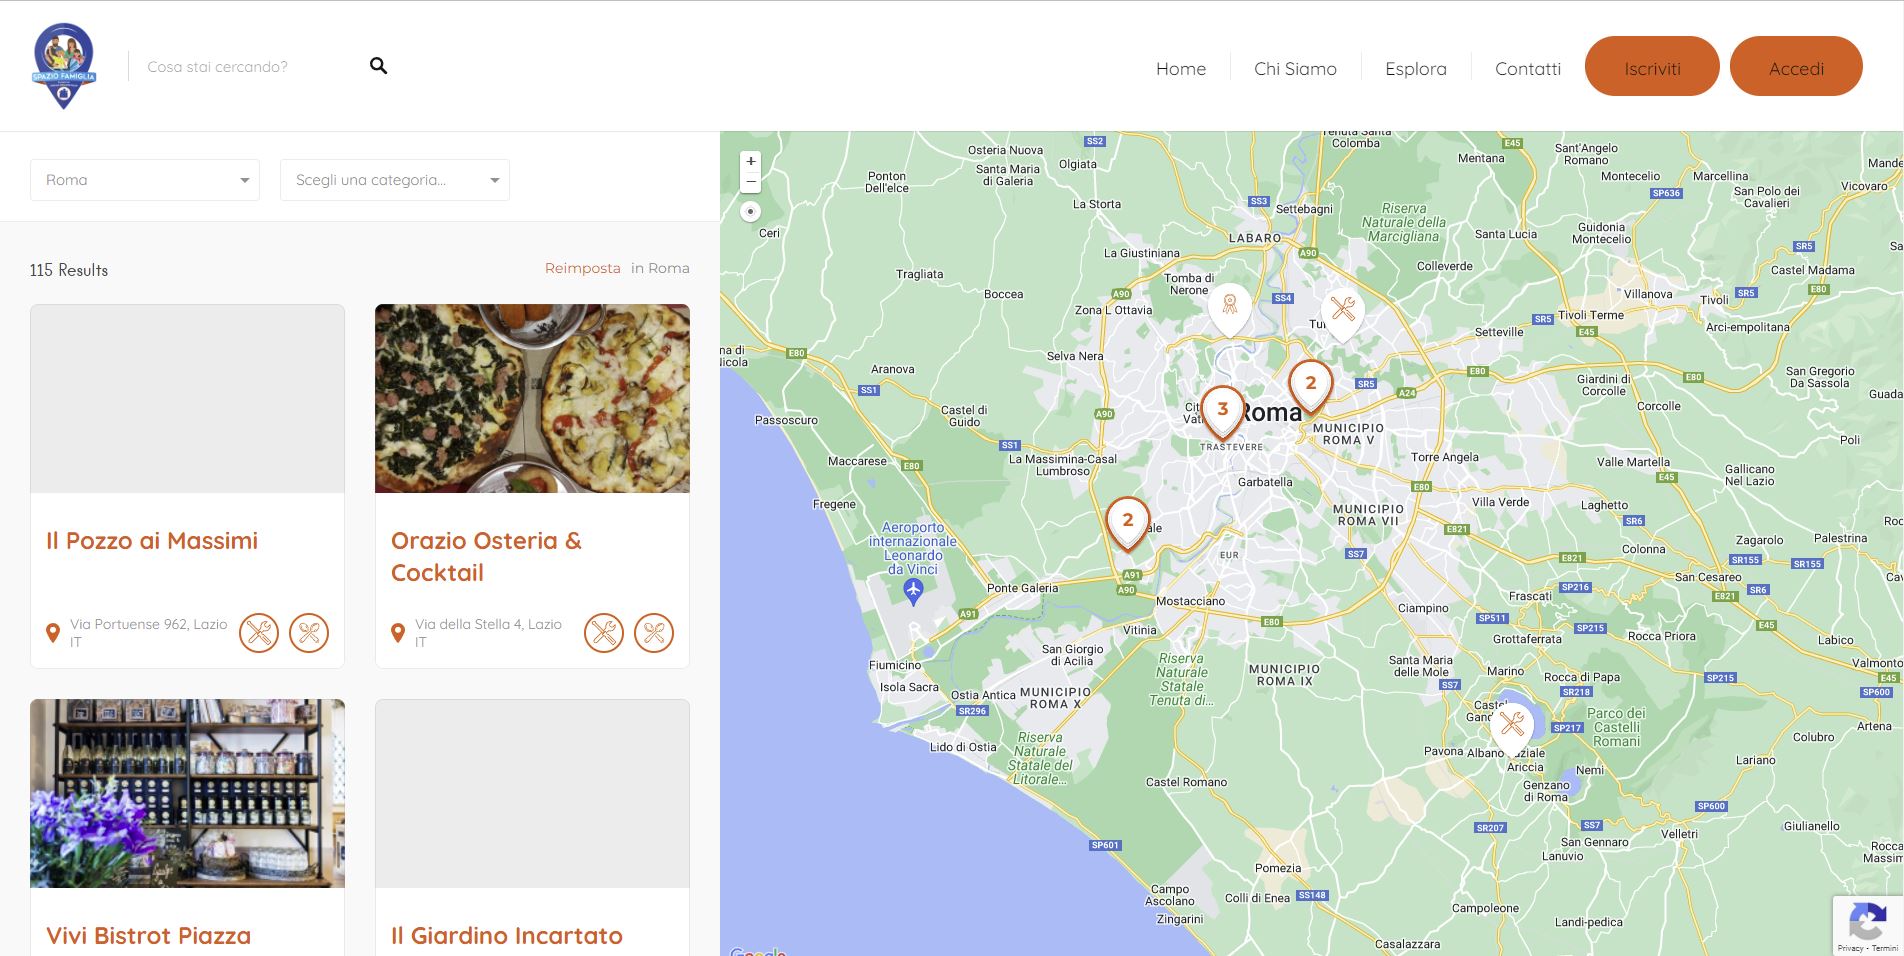Select Esplora in the navigation
This screenshot has width=1904, height=956.
click(1415, 68)
